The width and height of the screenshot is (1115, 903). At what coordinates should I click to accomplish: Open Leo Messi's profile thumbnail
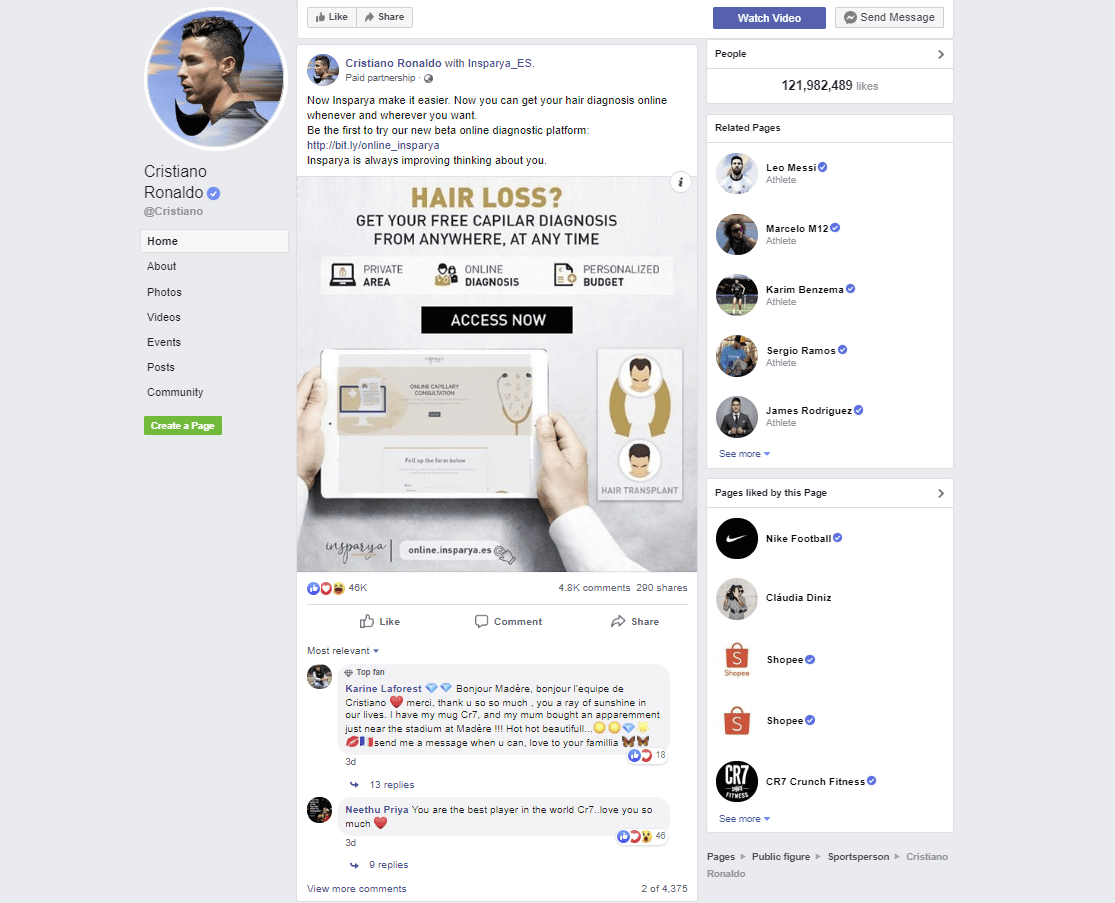[737, 173]
